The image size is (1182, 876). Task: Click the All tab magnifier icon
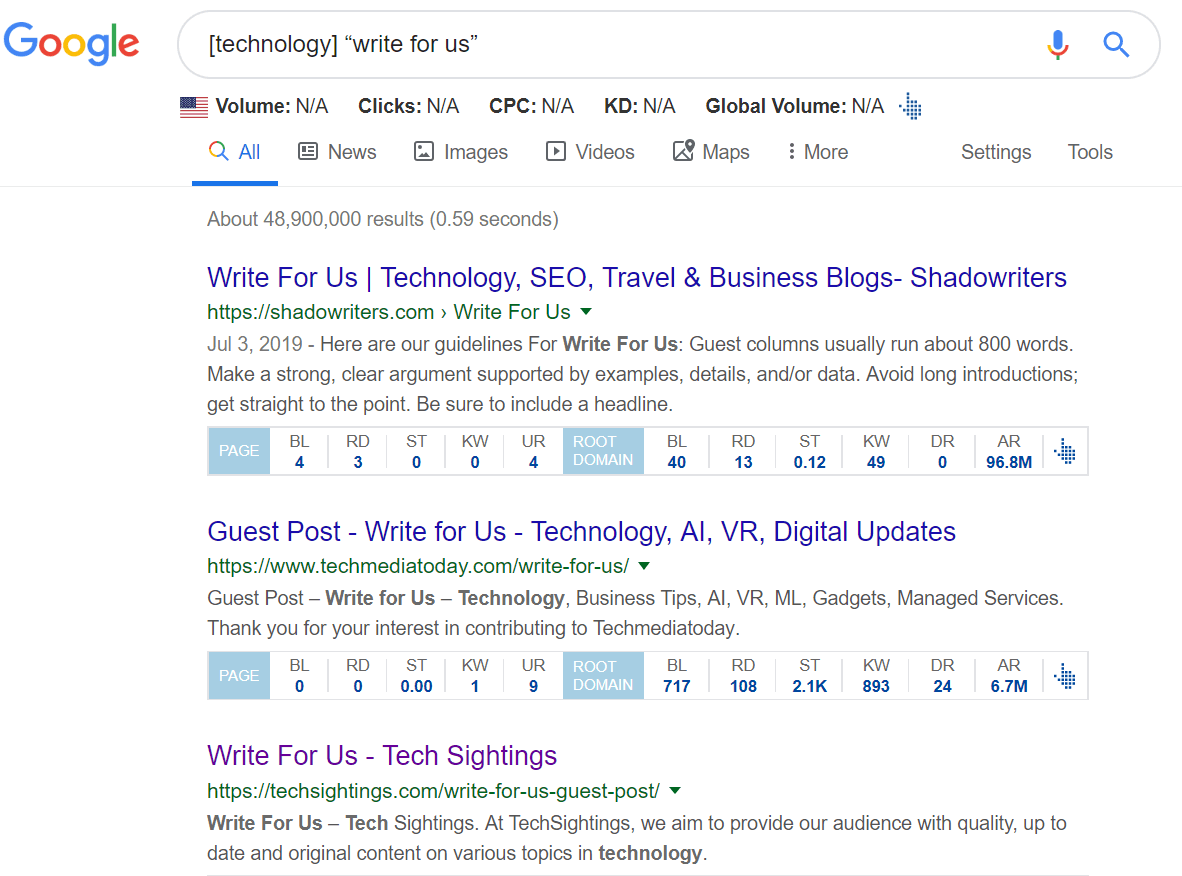coord(219,151)
